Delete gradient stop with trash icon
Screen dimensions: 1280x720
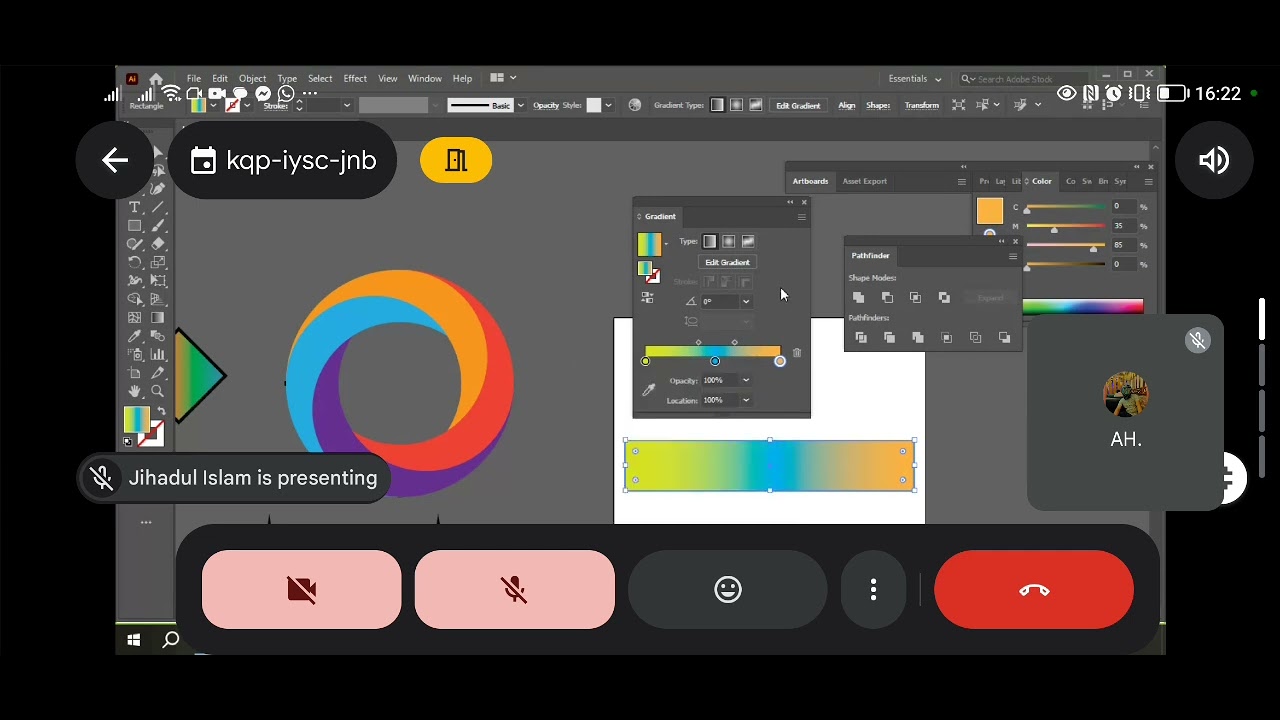click(797, 352)
